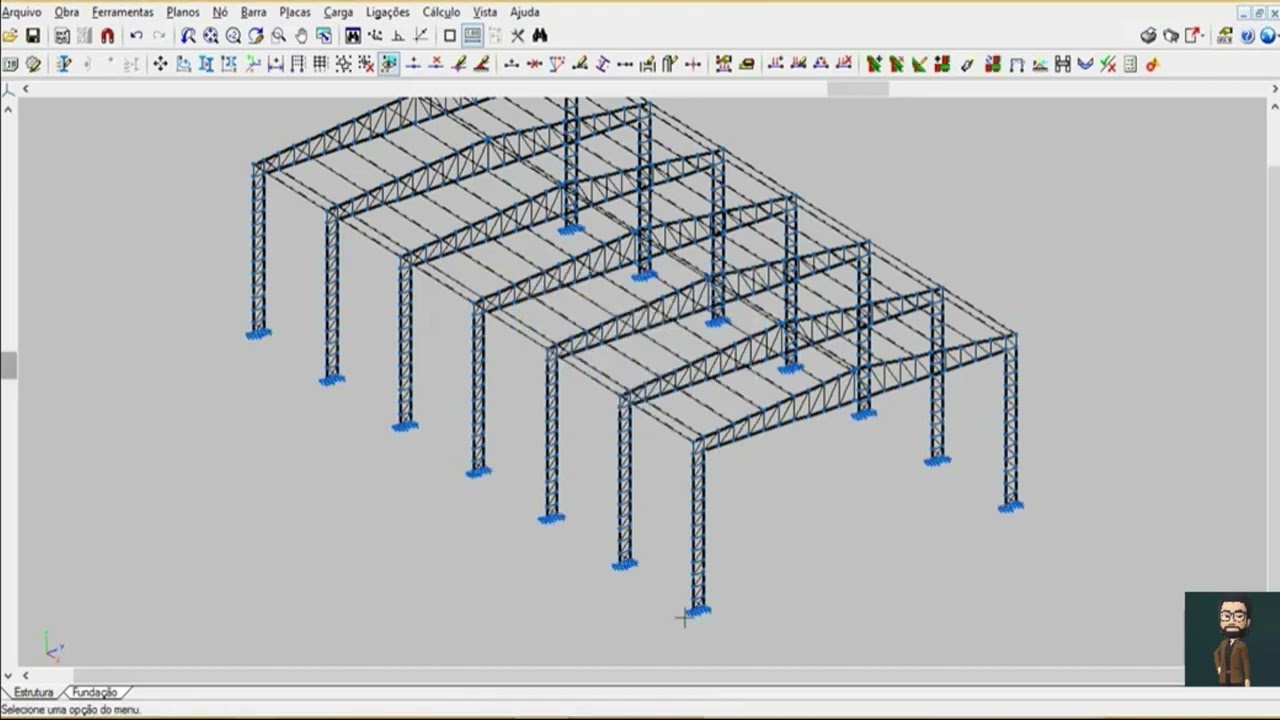Open the Vista menu
The height and width of the screenshot is (720, 1280).
click(x=485, y=12)
